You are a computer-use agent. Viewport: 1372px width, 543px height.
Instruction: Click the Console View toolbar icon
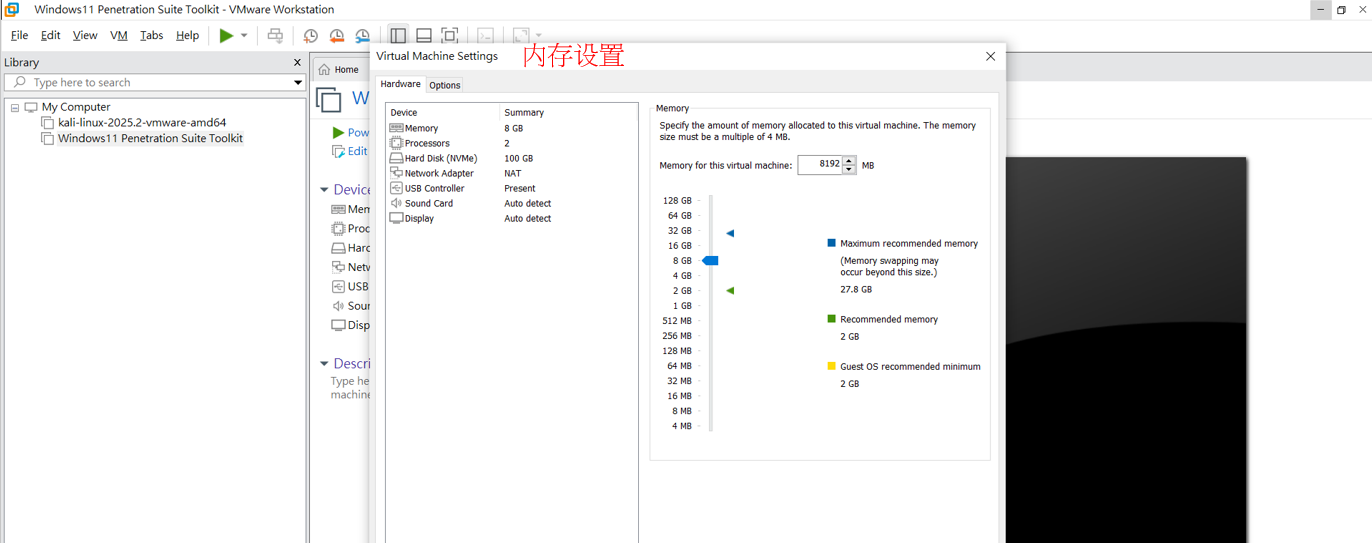[485, 36]
